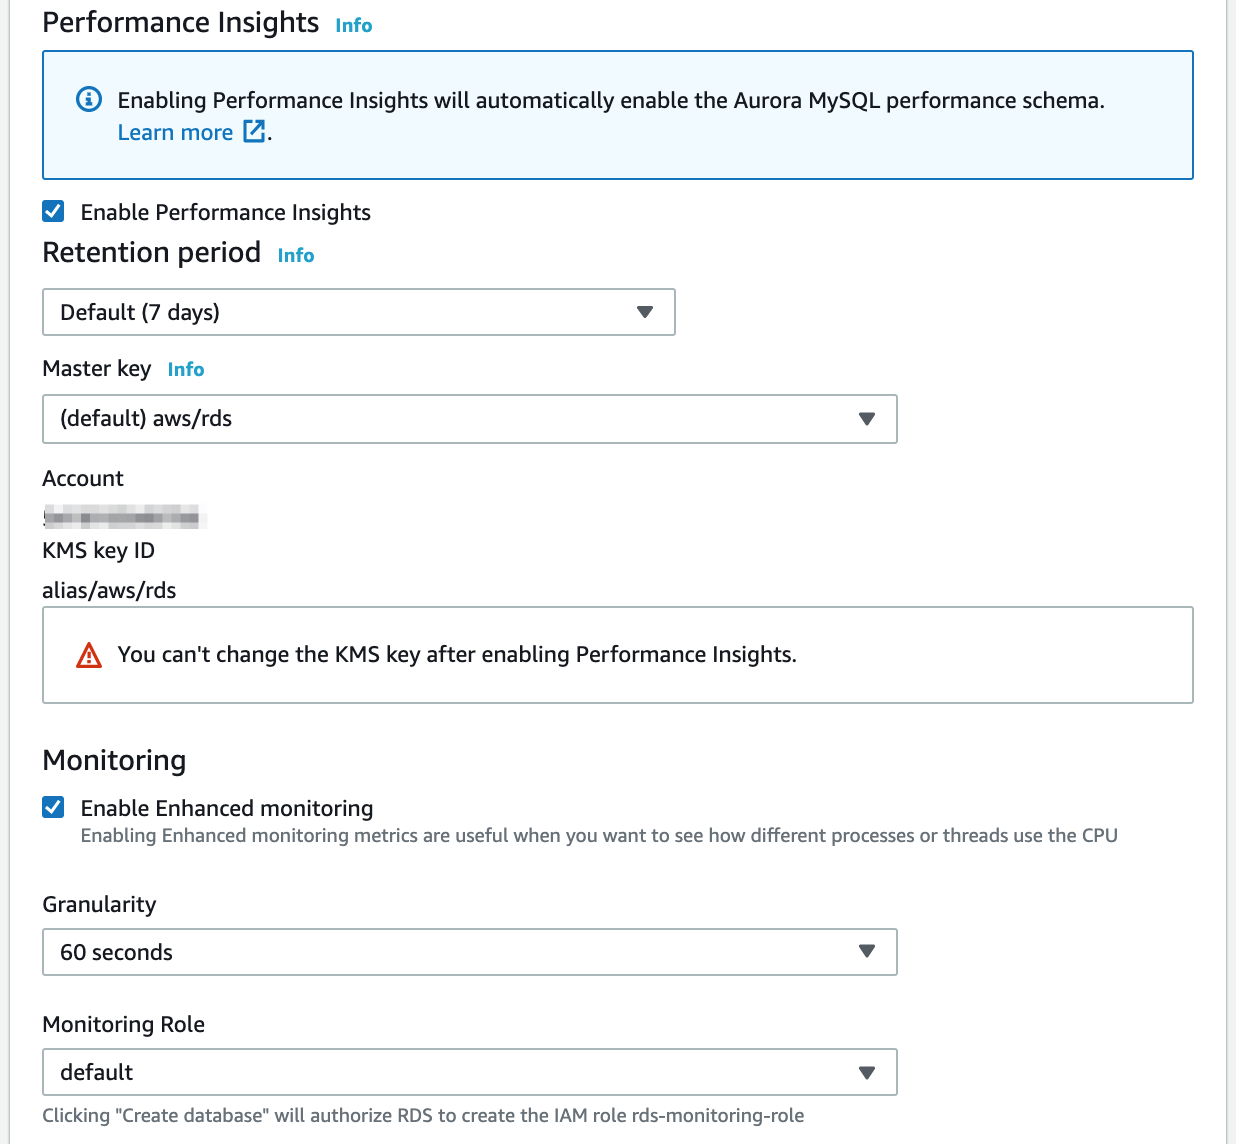The image size is (1236, 1144).
Task: Uncheck Enable Performance Insights checkbox
Action: pos(53,211)
